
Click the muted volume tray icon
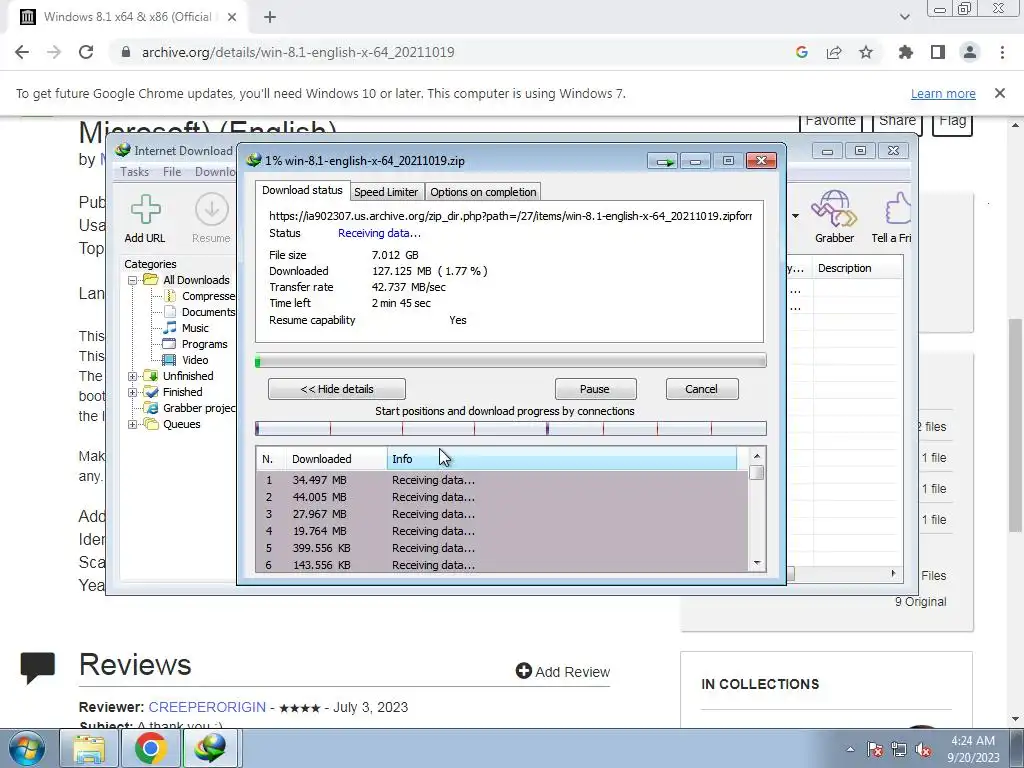point(923,749)
